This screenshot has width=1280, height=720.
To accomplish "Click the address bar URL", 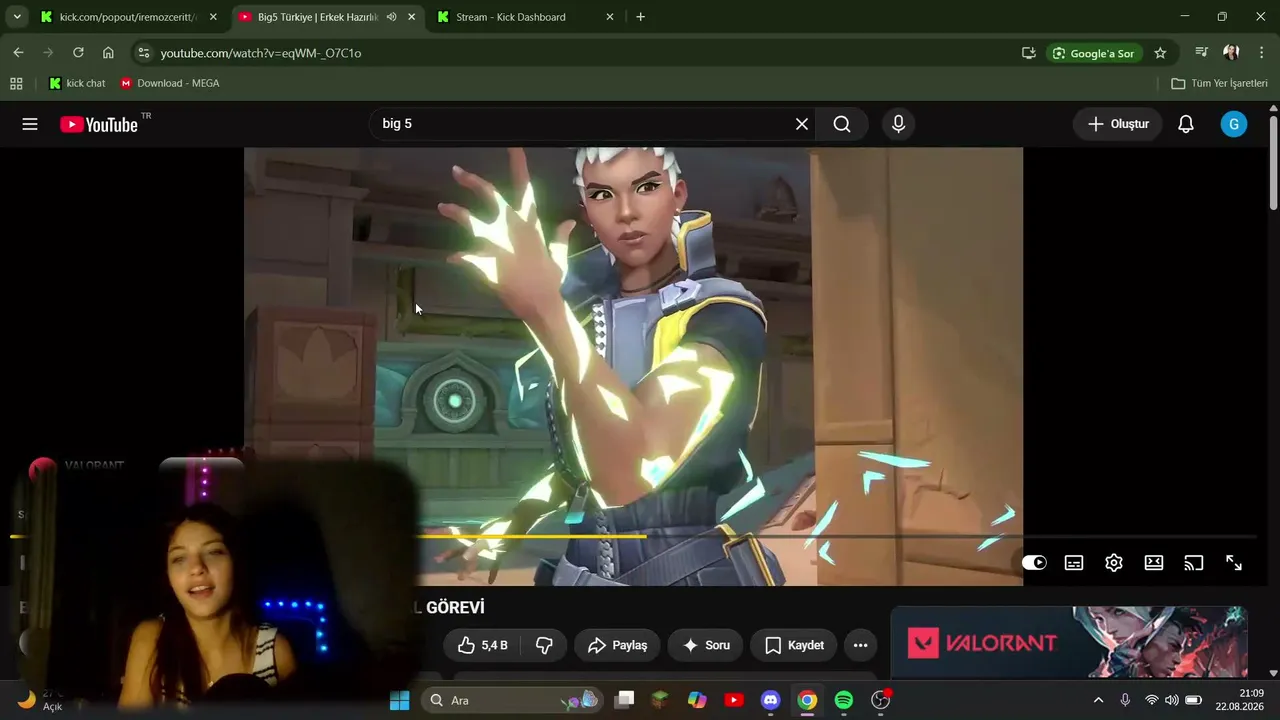I will (261, 53).
